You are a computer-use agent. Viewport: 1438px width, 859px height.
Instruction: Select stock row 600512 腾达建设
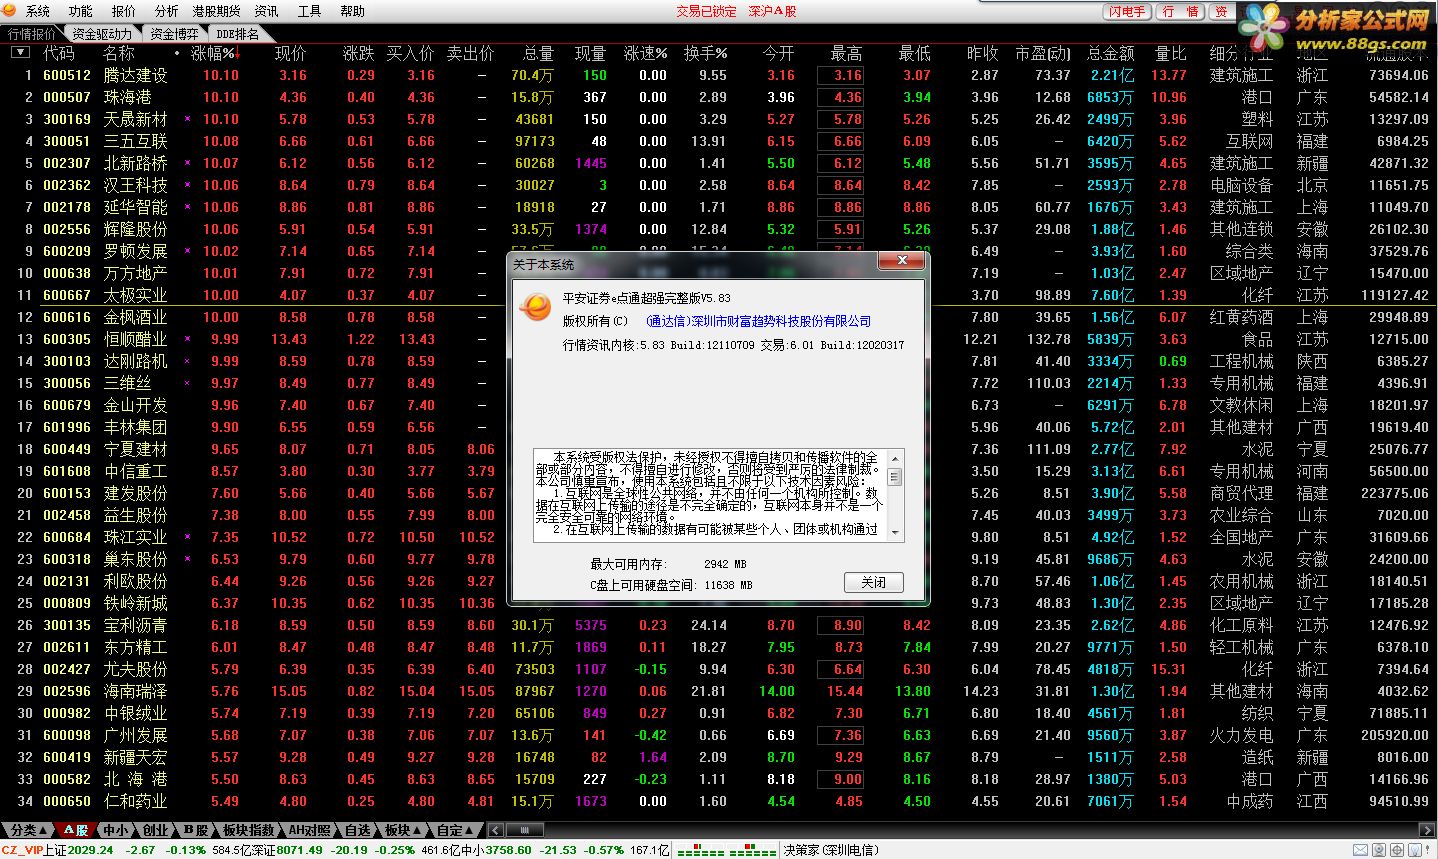(719, 75)
